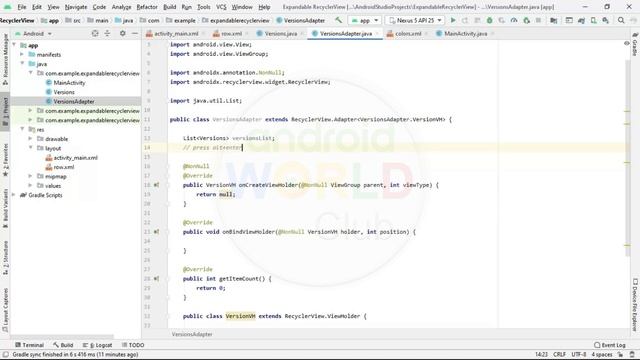Open the SDK Manager icon

(606, 20)
